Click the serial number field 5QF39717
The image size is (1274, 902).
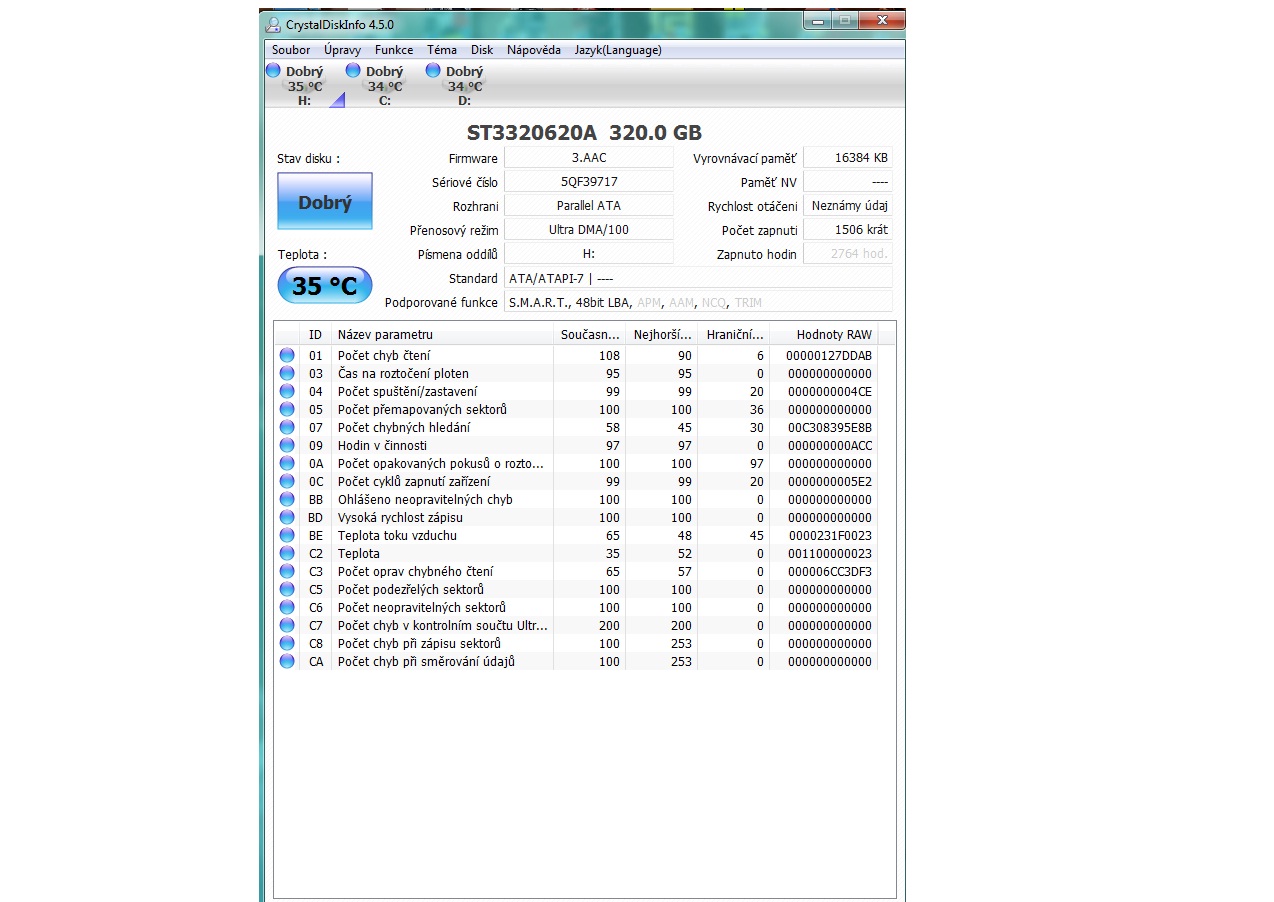[589, 182]
